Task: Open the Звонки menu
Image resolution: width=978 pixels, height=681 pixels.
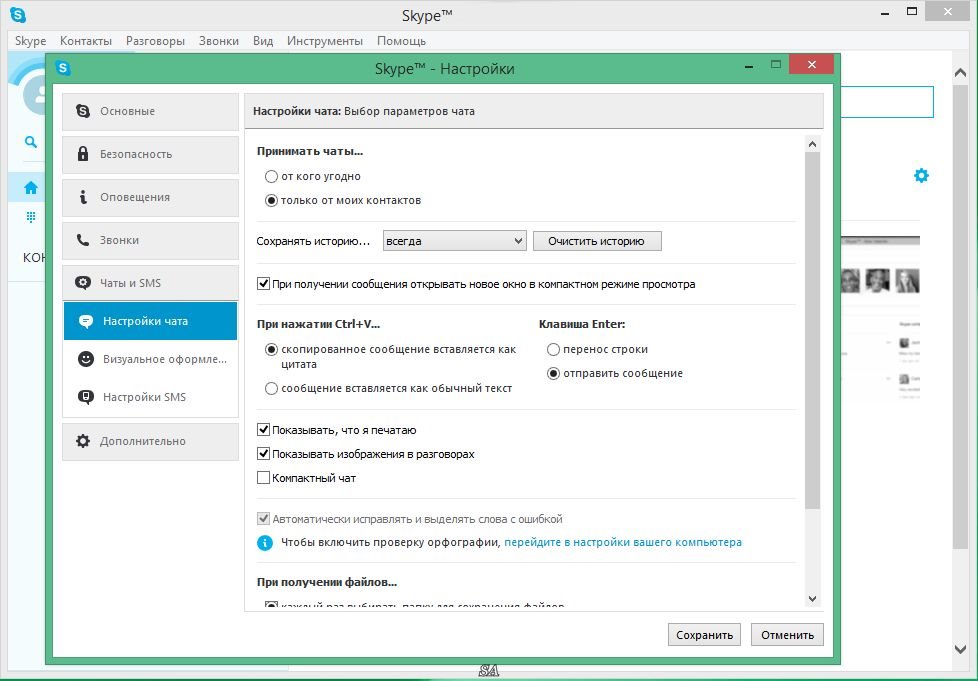Action: click(219, 41)
